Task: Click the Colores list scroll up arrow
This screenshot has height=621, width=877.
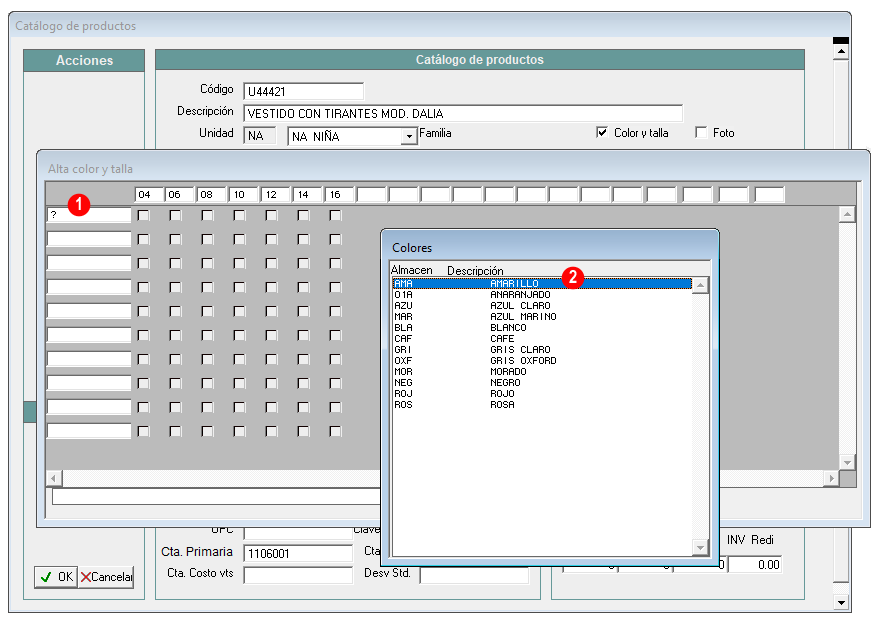Action: click(x=700, y=285)
